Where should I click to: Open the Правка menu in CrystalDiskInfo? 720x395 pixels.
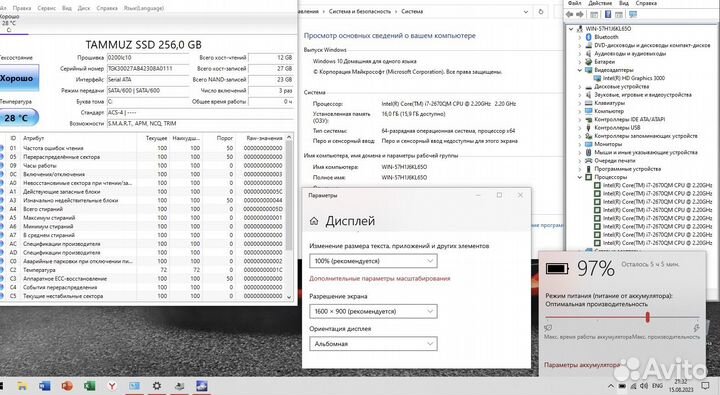(x=22, y=8)
